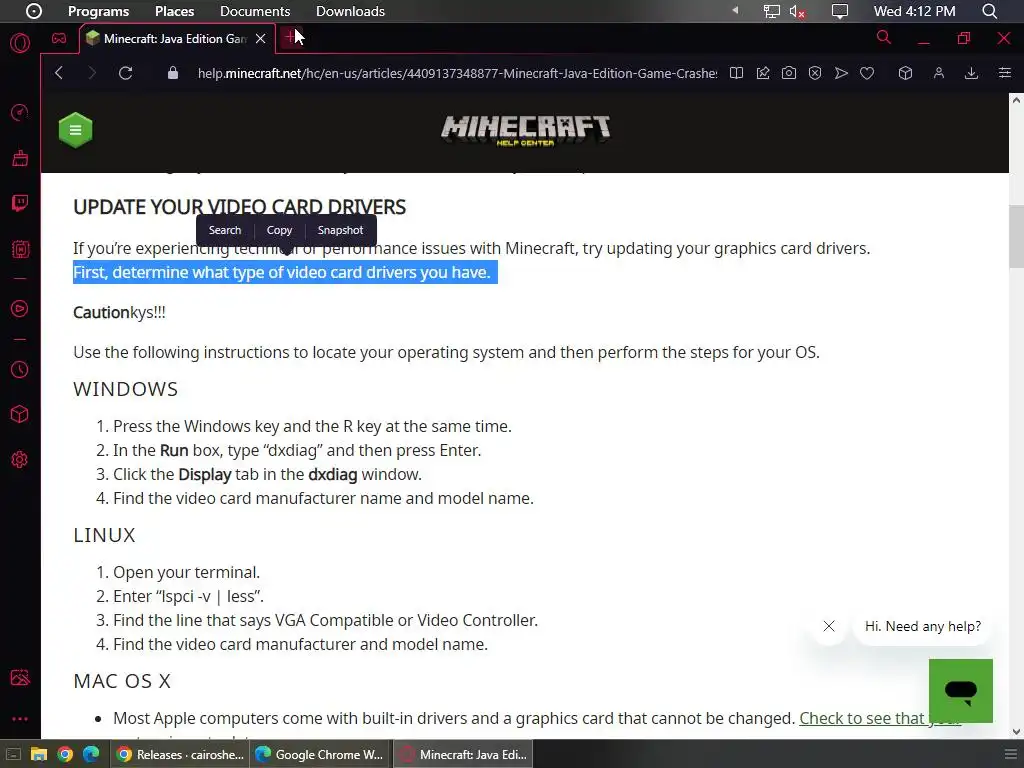Click the three dots sidebar setup

tap(20, 718)
